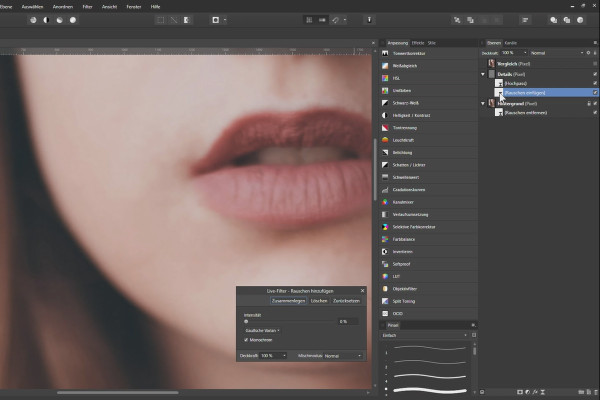Viewport: 600px width, 400px height.
Task: Open the Ebenen panel blend mode Normal dropdown
Action: click(557, 53)
